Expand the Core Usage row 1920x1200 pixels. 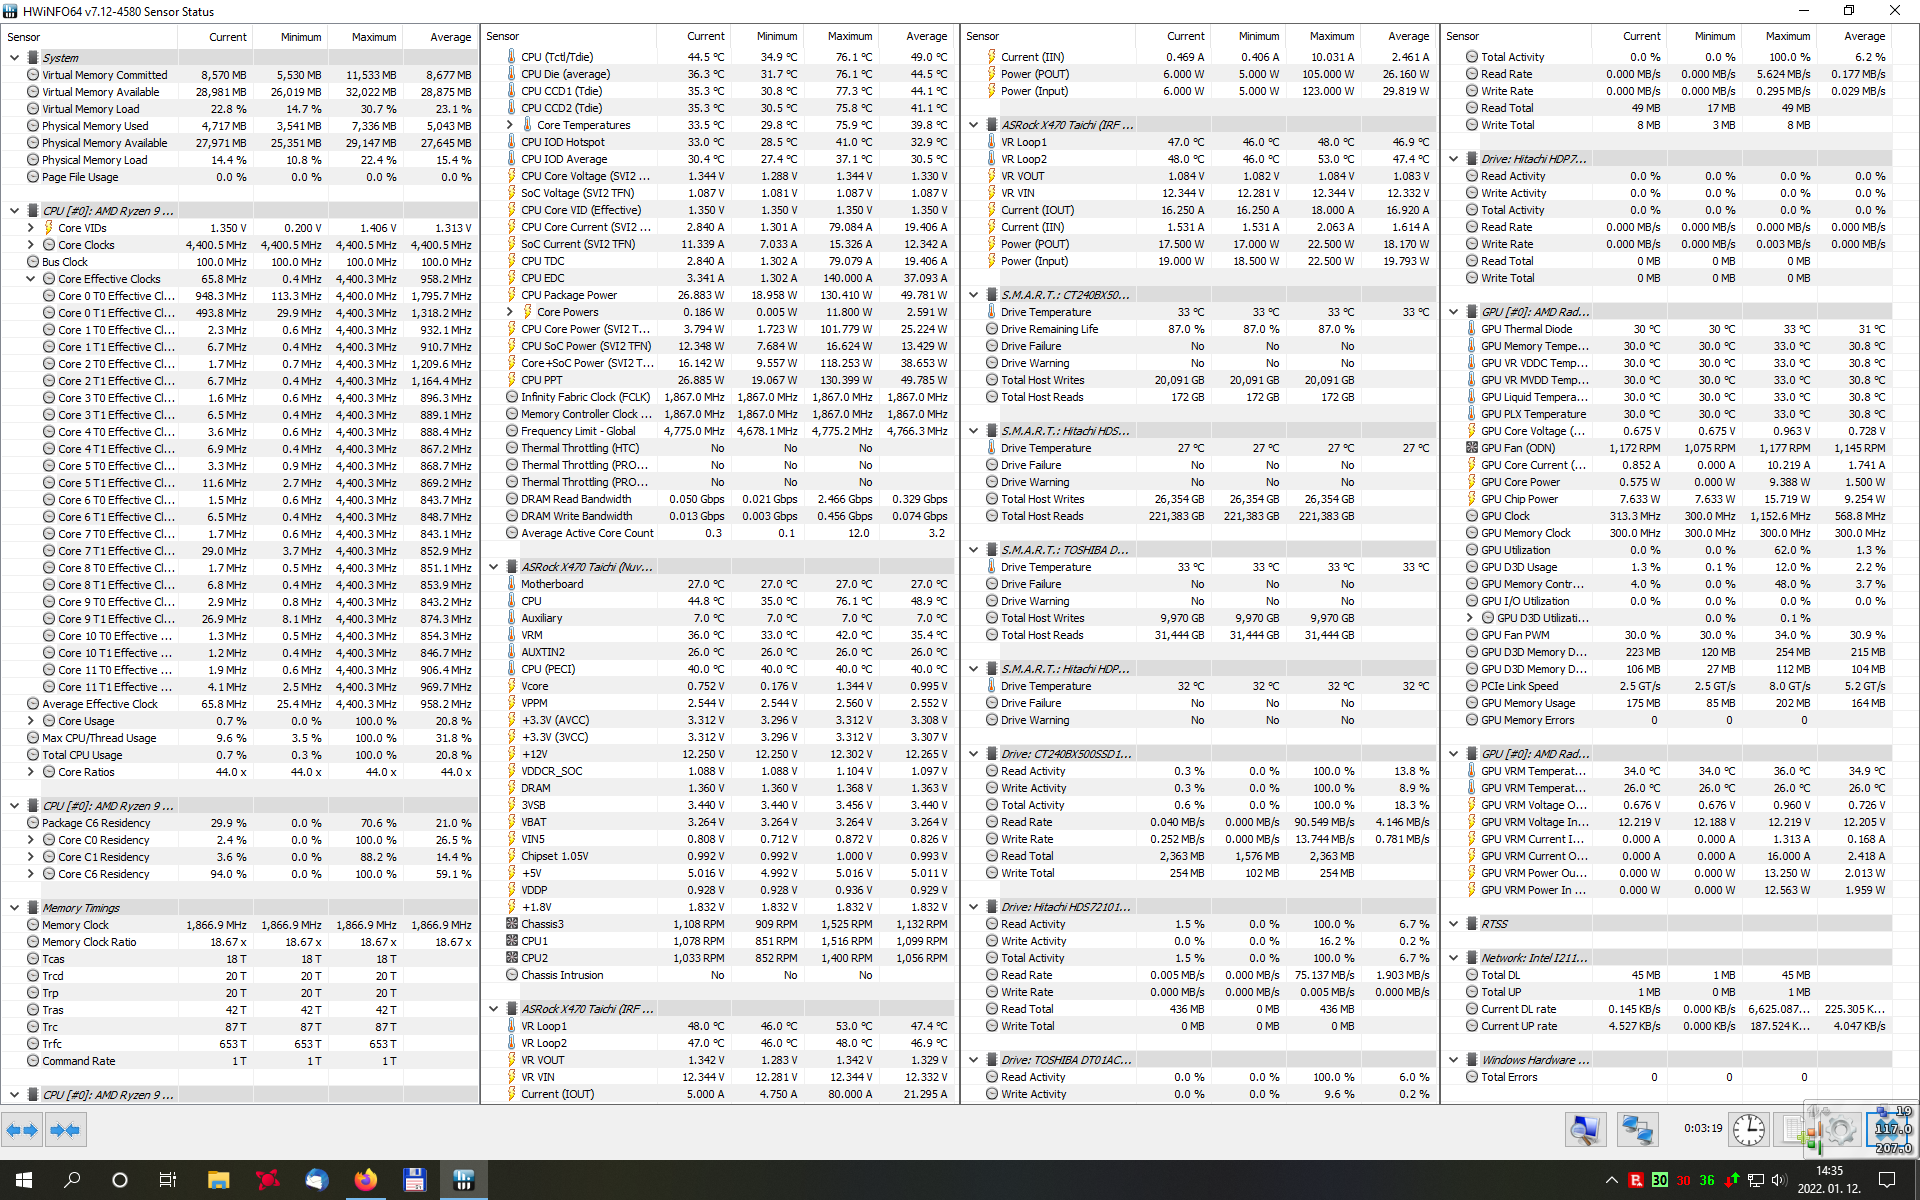click(x=30, y=721)
